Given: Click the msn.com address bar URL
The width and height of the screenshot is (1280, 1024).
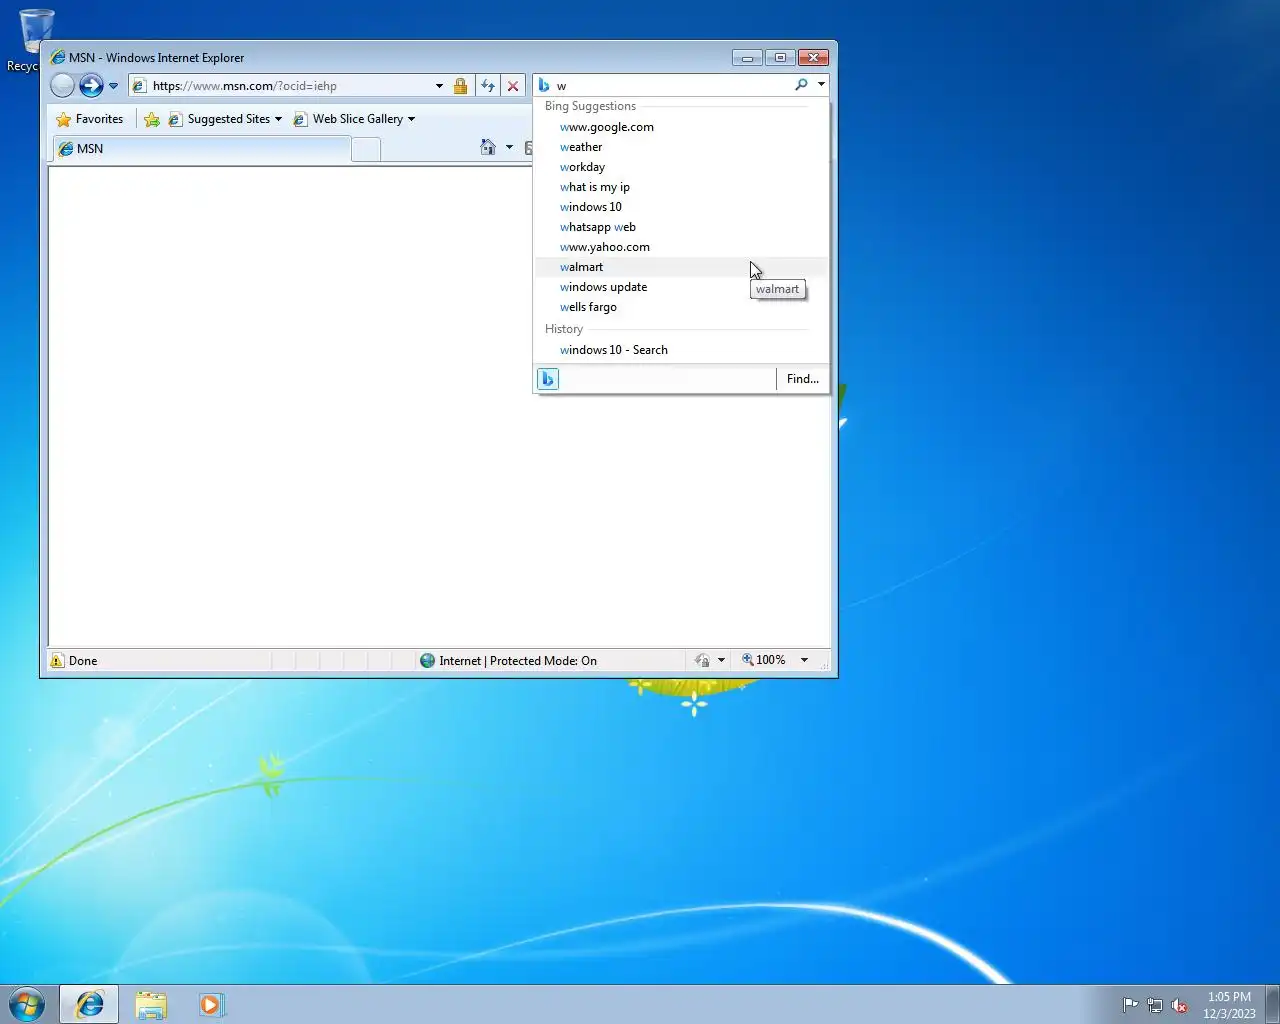Looking at the screenshot, I should (x=244, y=86).
